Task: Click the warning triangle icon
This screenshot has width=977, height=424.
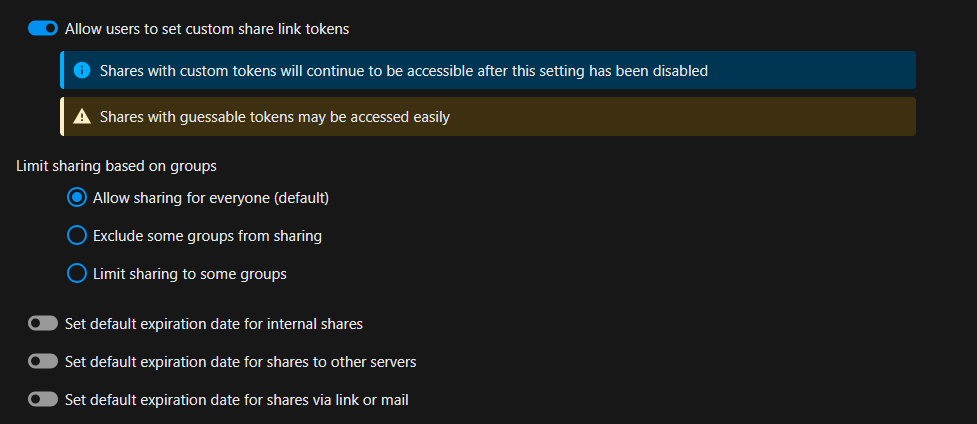Action: click(x=83, y=117)
